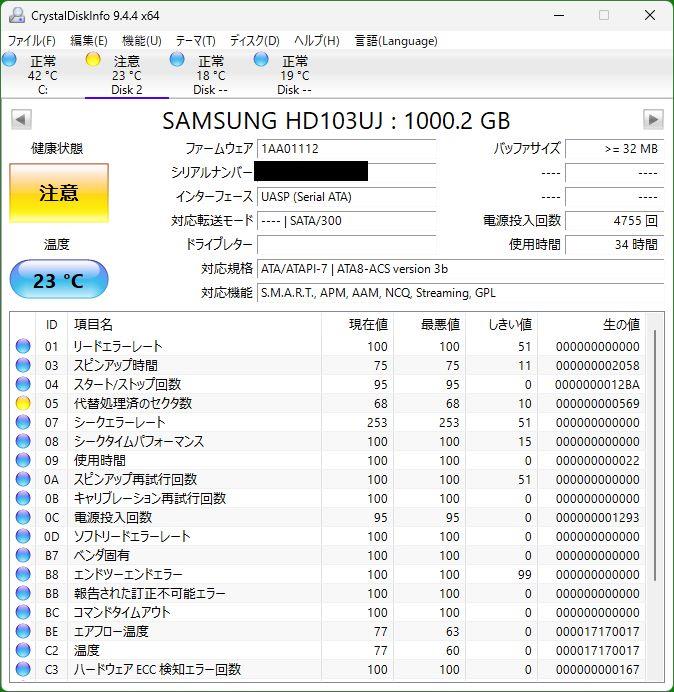Click status orb of row 03 スピンアップ時間
The height and width of the screenshot is (692, 674).
click(23, 365)
